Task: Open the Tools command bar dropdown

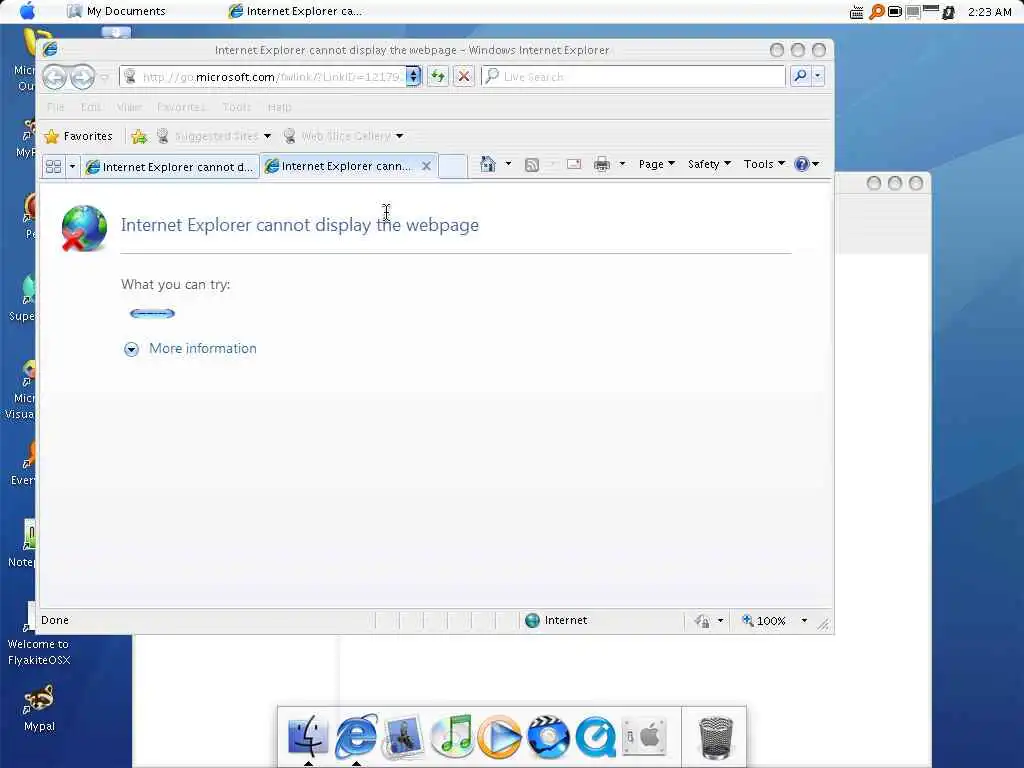Action: (764, 164)
